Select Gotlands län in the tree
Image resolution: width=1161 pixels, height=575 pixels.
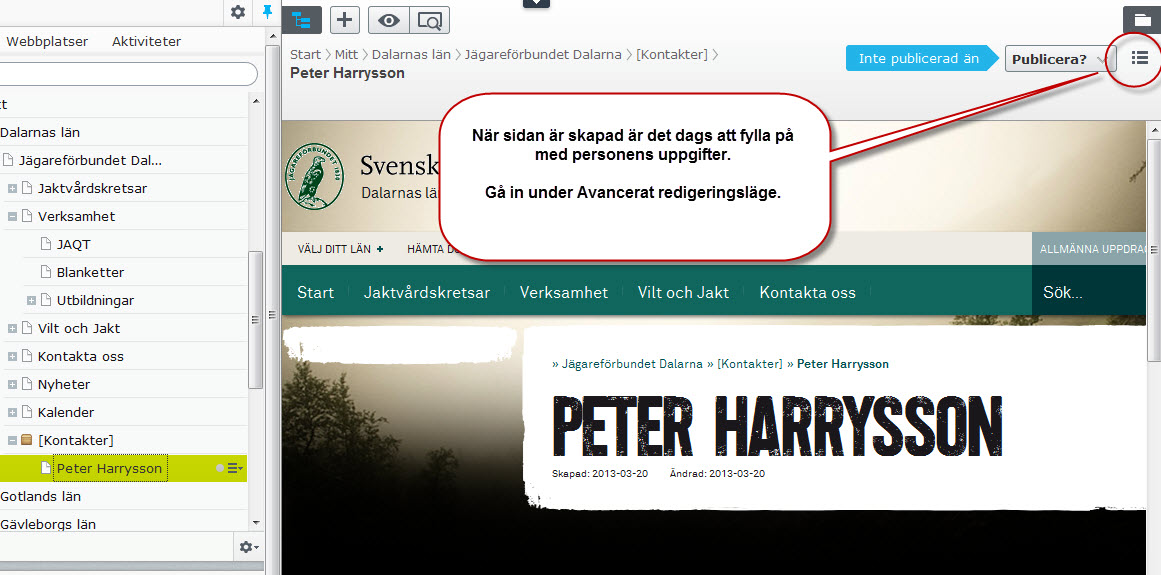[x=41, y=497]
